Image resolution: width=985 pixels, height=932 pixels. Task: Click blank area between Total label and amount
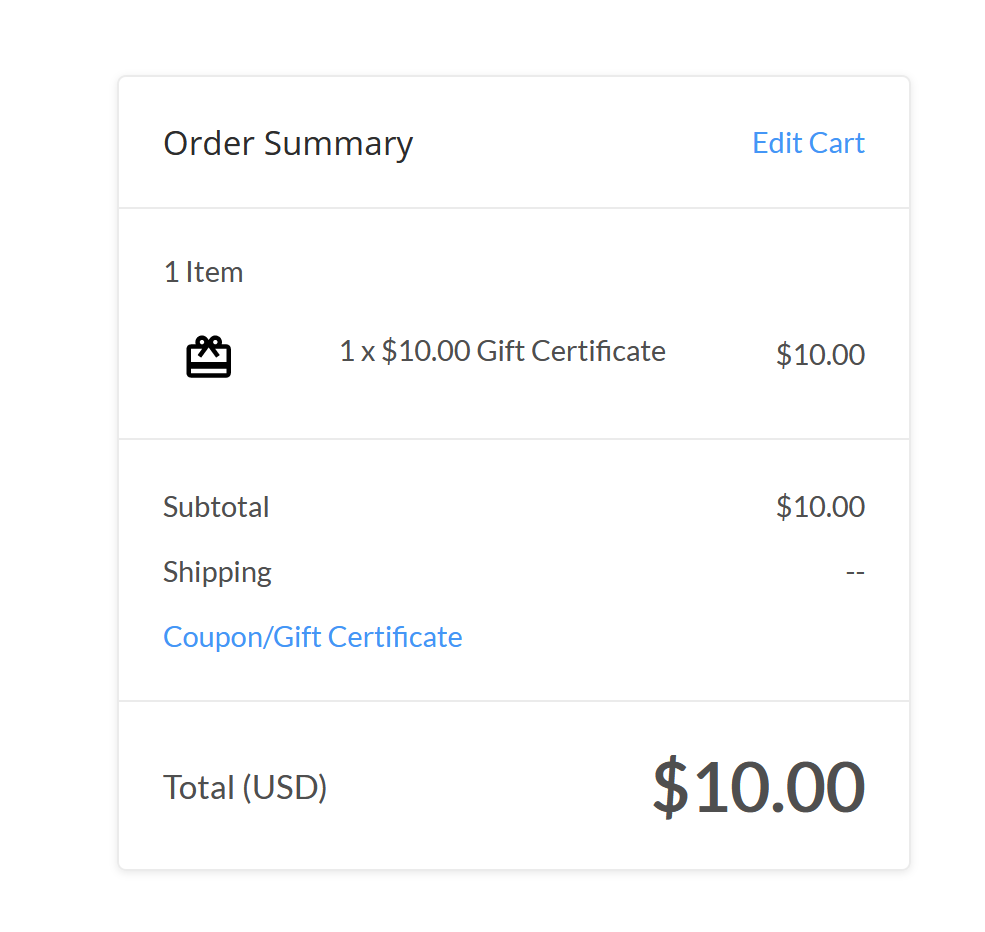[x=490, y=788]
